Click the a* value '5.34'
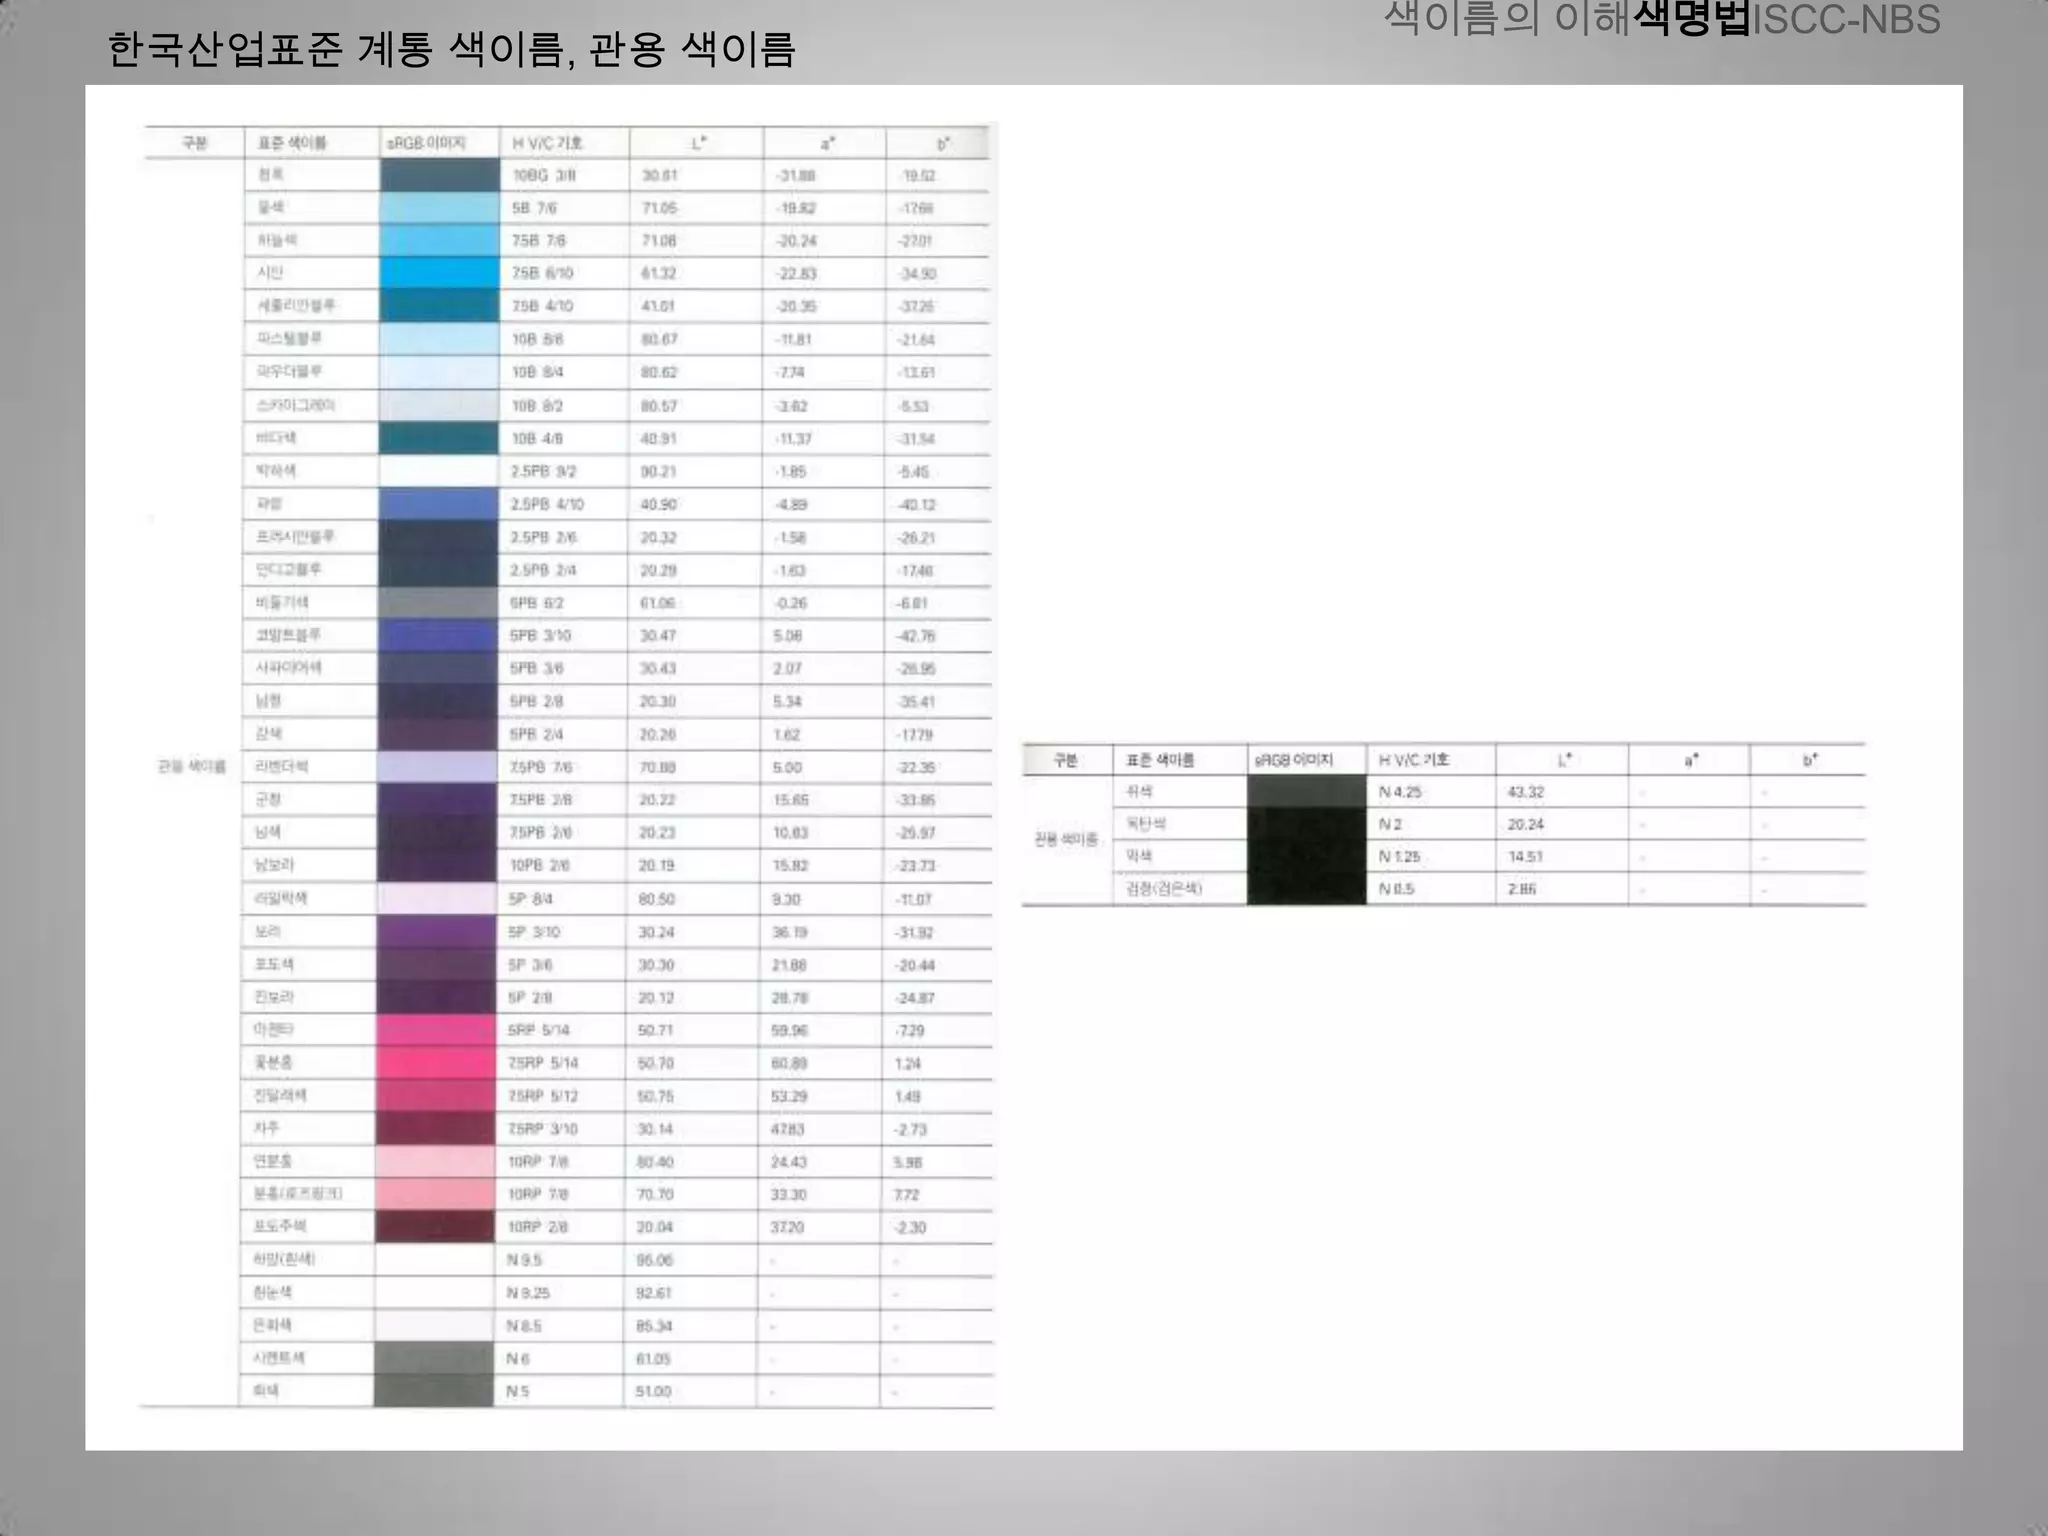This screenshot has height=1536, width=2048. pos(787,702)
